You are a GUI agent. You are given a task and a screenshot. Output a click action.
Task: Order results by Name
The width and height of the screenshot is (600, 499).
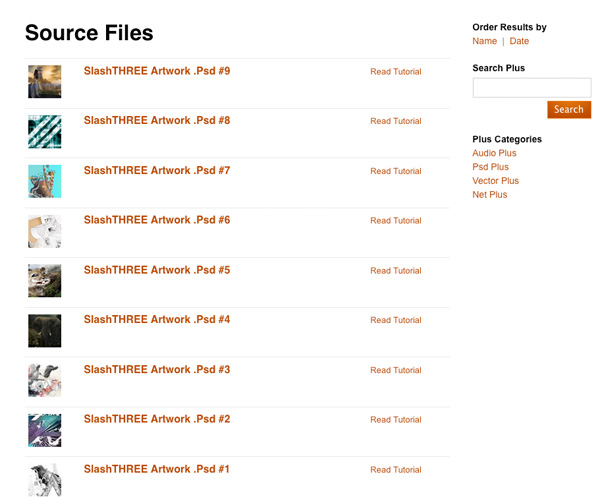pyautogui.click(x=484, y=41)
